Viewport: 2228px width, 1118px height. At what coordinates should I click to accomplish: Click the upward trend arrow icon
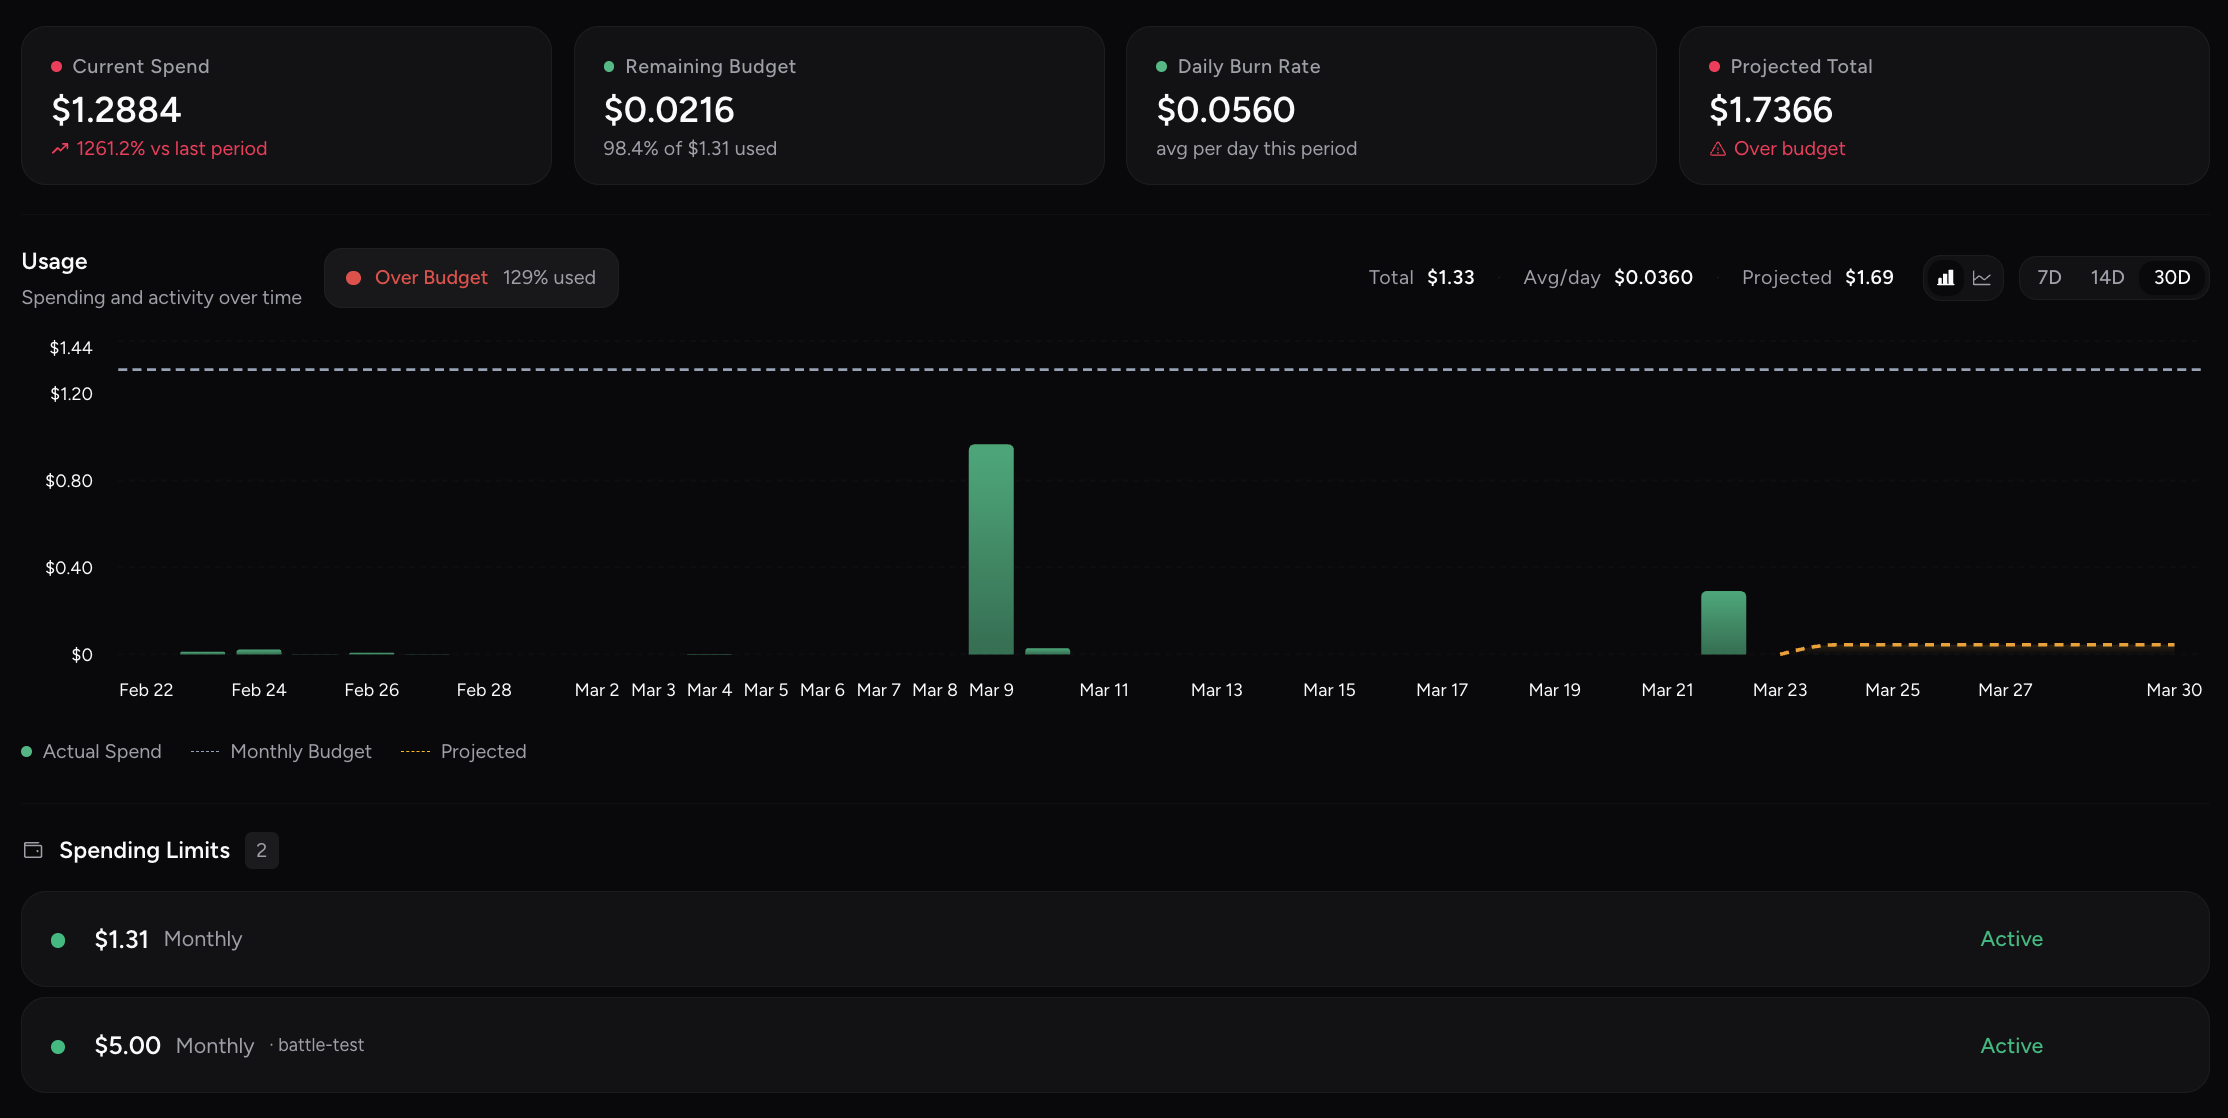coord(60,149)
